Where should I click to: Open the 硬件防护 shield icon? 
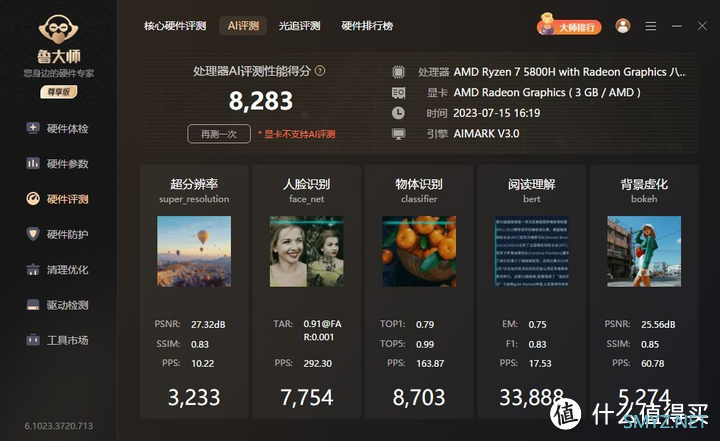click(x=33, y=234)
